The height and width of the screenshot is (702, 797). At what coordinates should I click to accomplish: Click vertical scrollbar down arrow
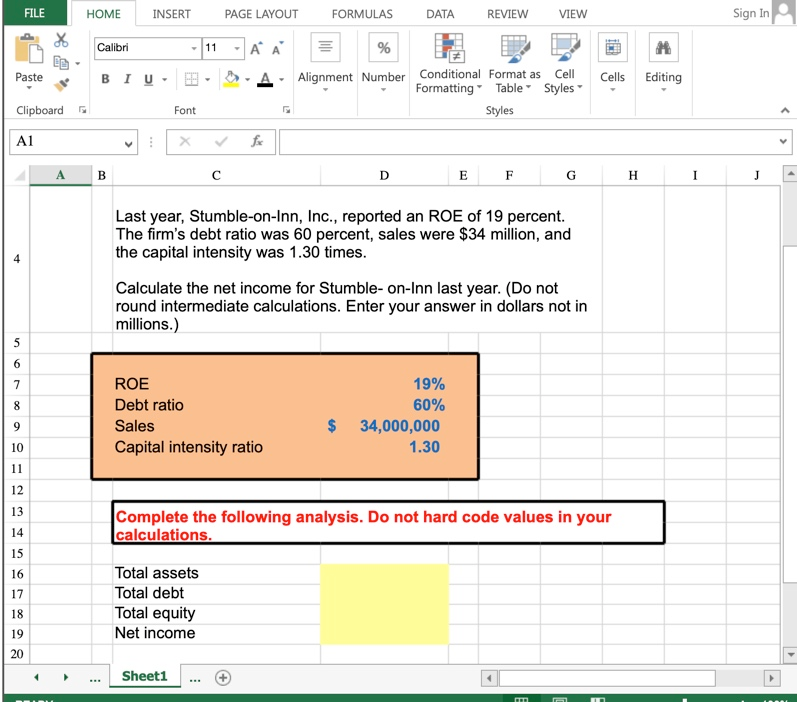click(789, 655)
